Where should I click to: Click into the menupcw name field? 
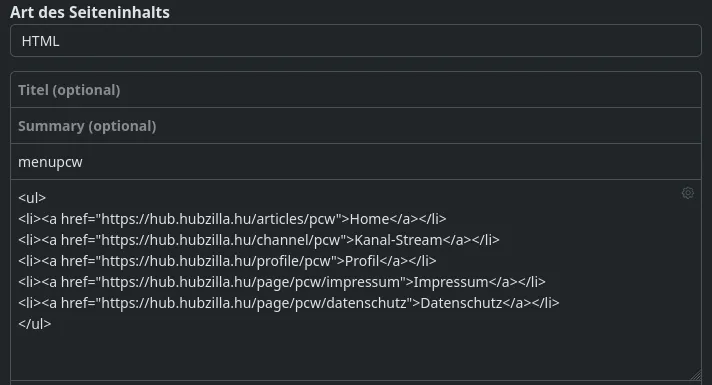coord(356,162)
